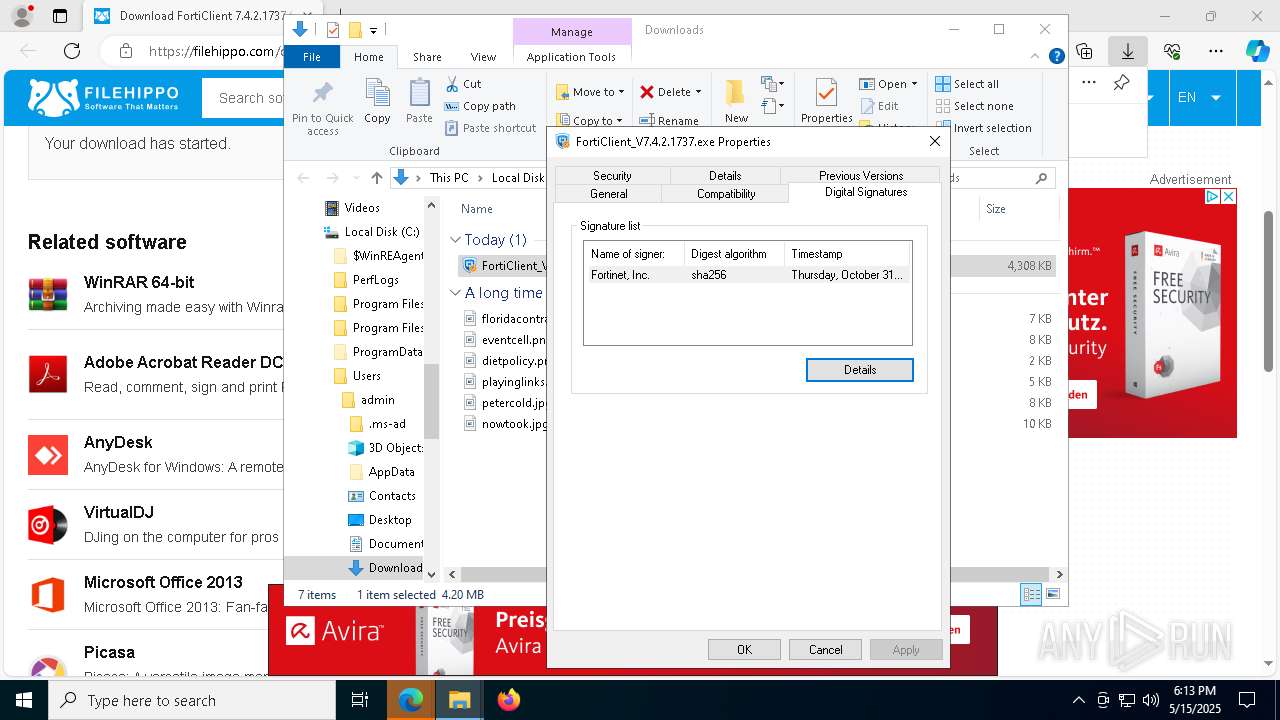
Task: Click Select none in ribbon
Action: tap(974, 106)
